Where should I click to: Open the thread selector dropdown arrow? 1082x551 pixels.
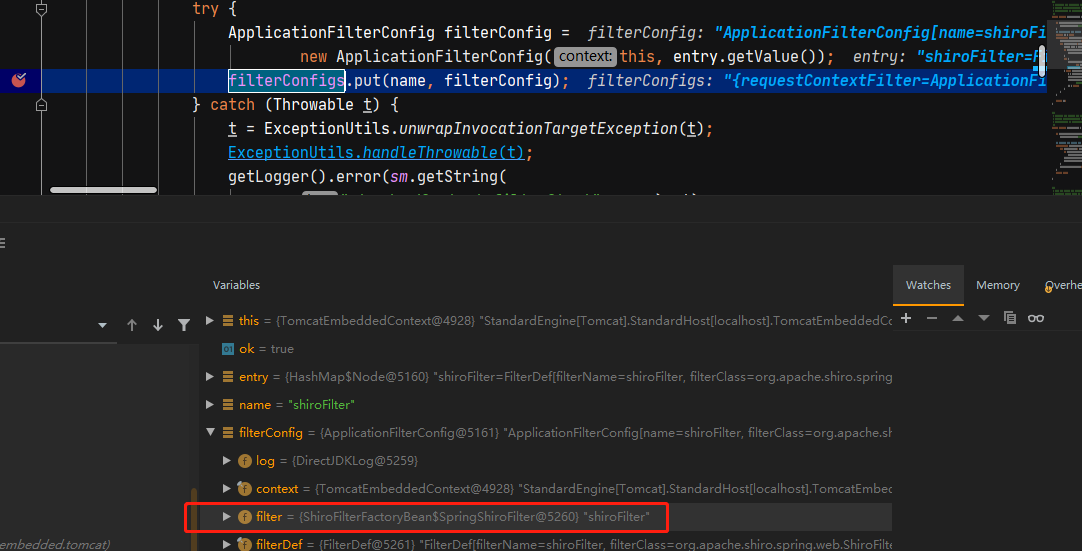[x=102, y=326]
